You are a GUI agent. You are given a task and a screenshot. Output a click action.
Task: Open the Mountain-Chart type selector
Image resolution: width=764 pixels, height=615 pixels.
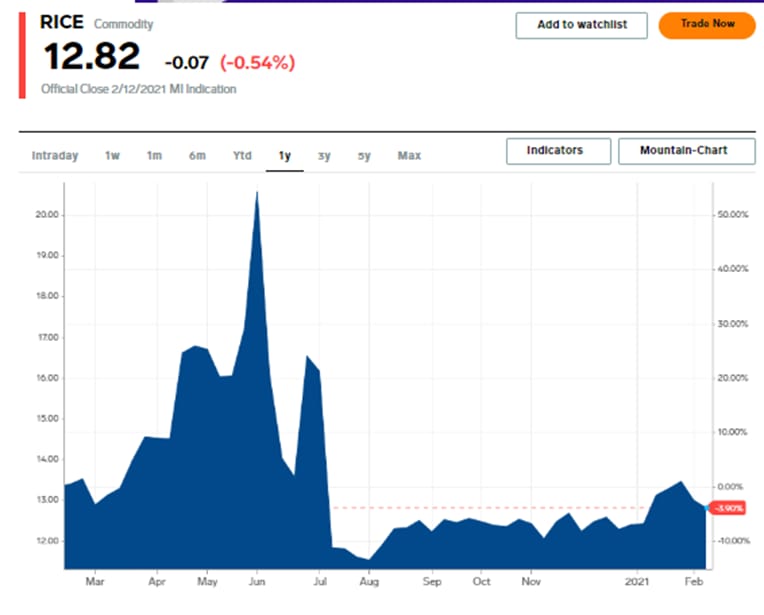click(x=685, y=151)
